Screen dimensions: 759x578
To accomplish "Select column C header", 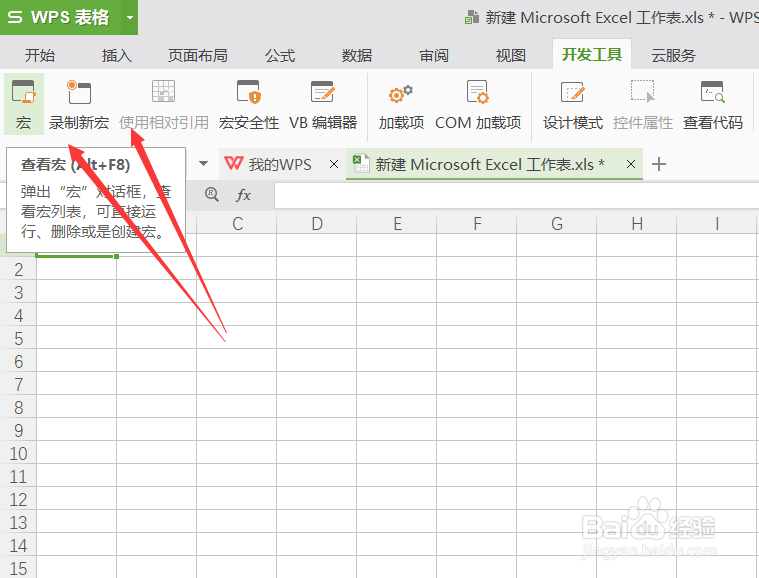I will 237,224.
